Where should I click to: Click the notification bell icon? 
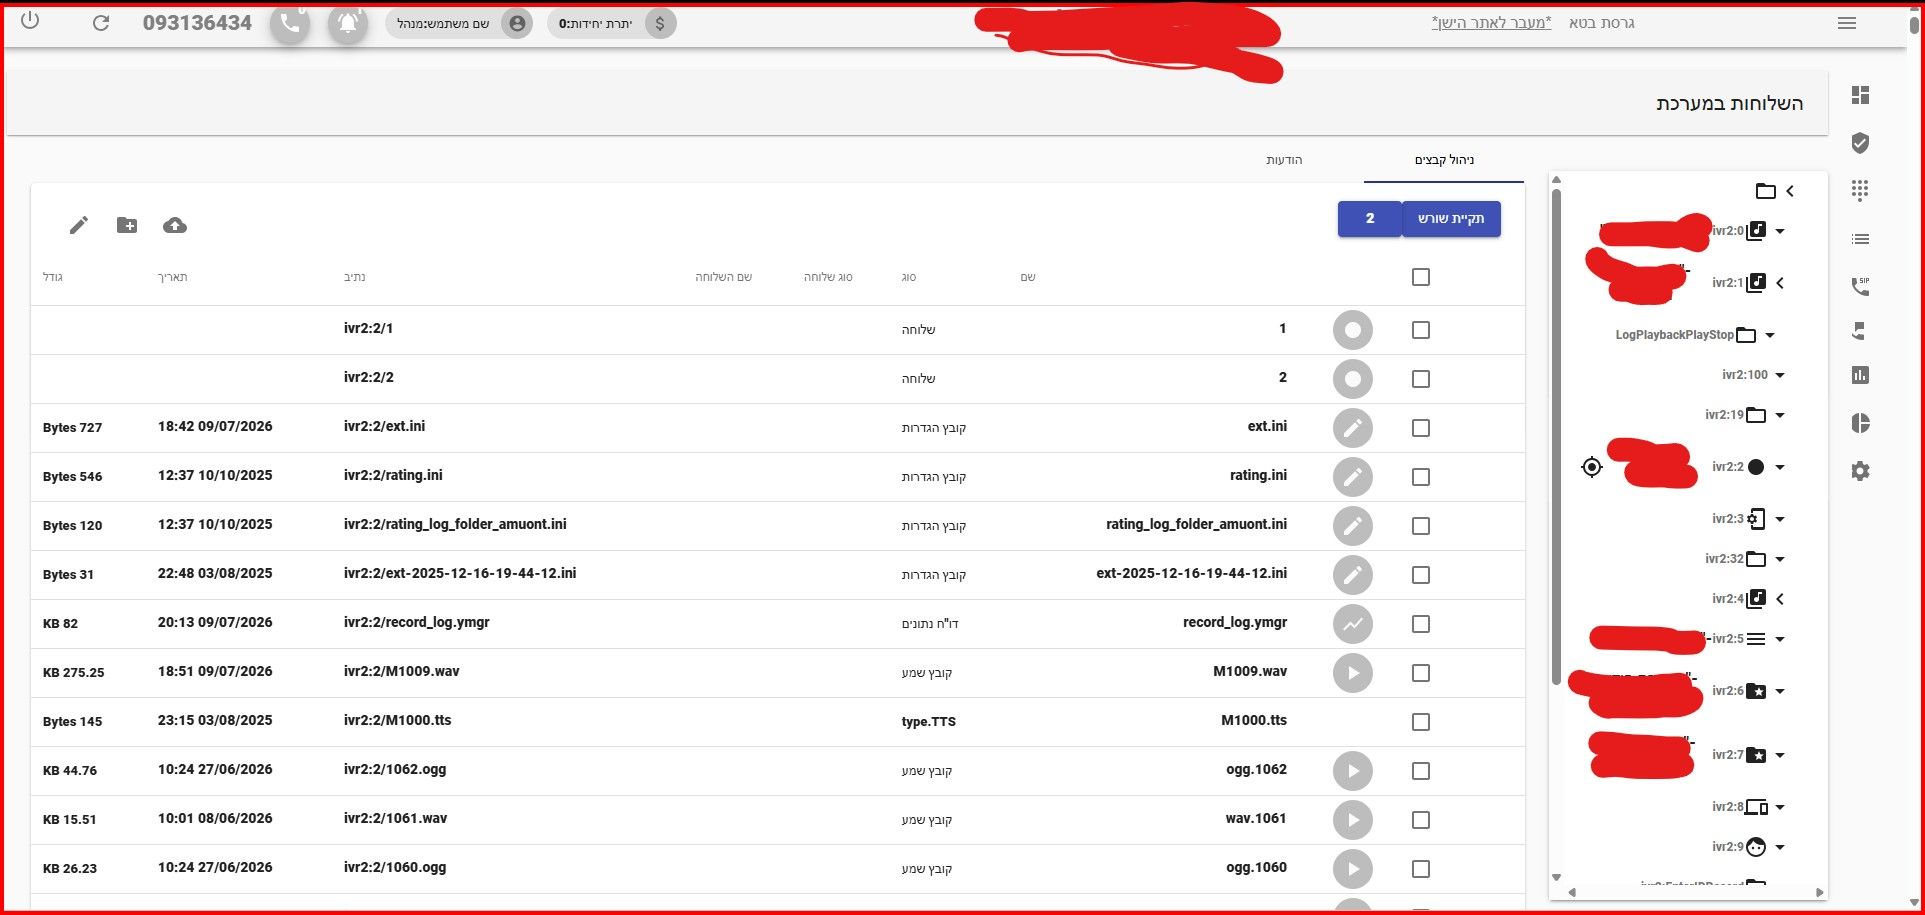coord(348,23)
